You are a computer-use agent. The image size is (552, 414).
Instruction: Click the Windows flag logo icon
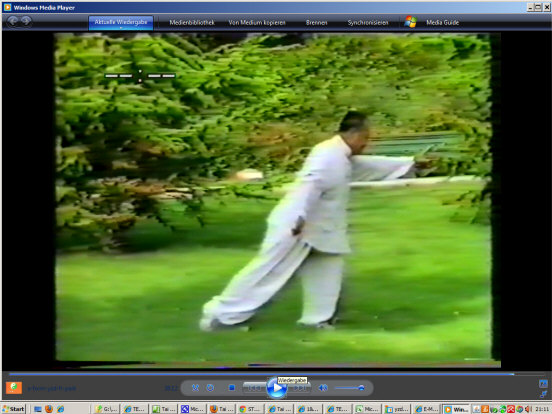410,22
